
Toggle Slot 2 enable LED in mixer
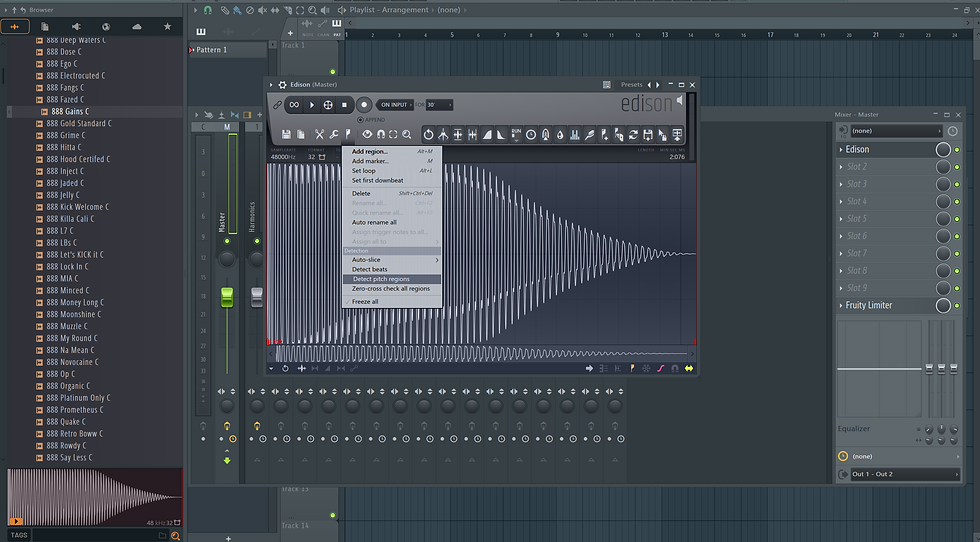956,167
